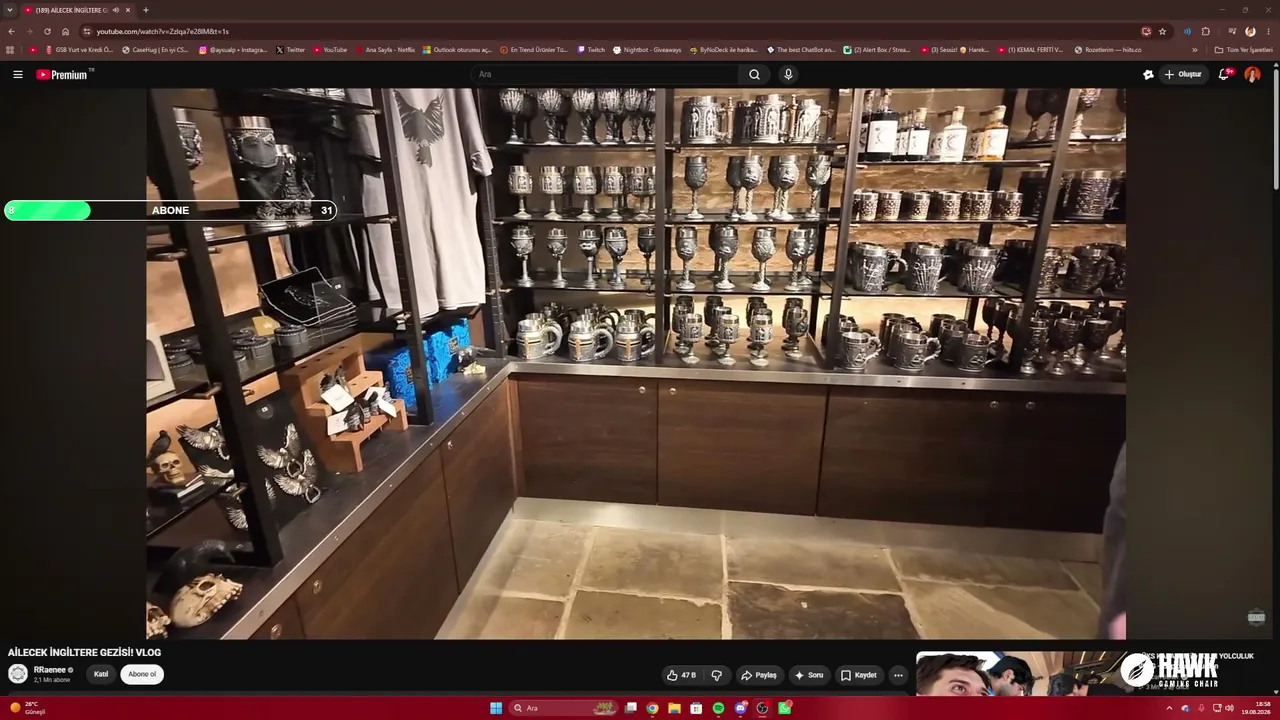The height and width of the screenshot is (720, 1280).
Task: Click the Windows taskbar search box
Action: (x=562, y=708)
